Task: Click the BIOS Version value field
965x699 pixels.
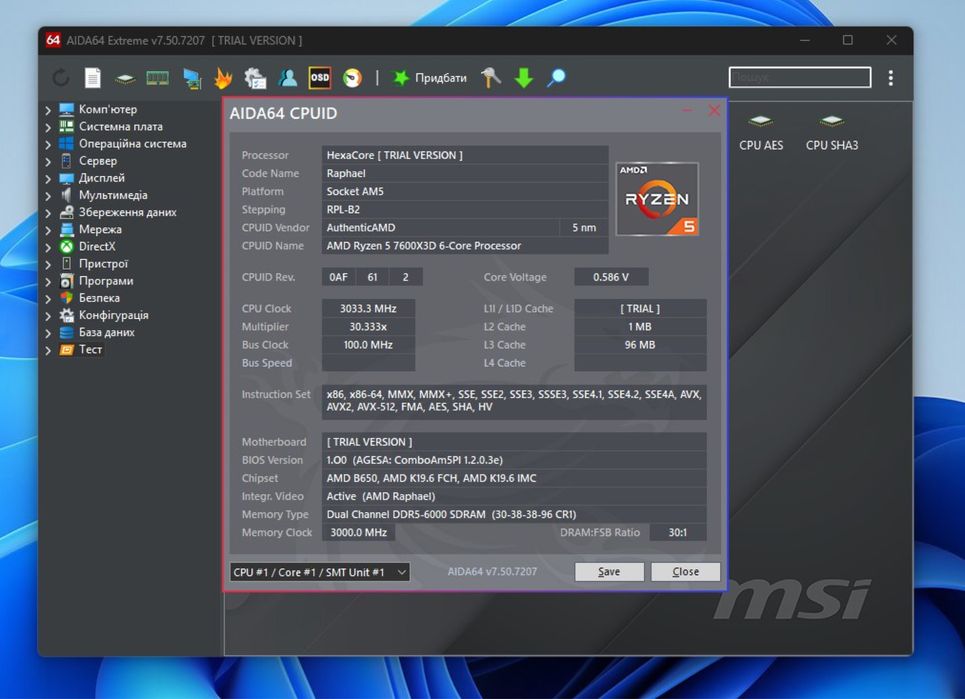Action: (514, 460)
